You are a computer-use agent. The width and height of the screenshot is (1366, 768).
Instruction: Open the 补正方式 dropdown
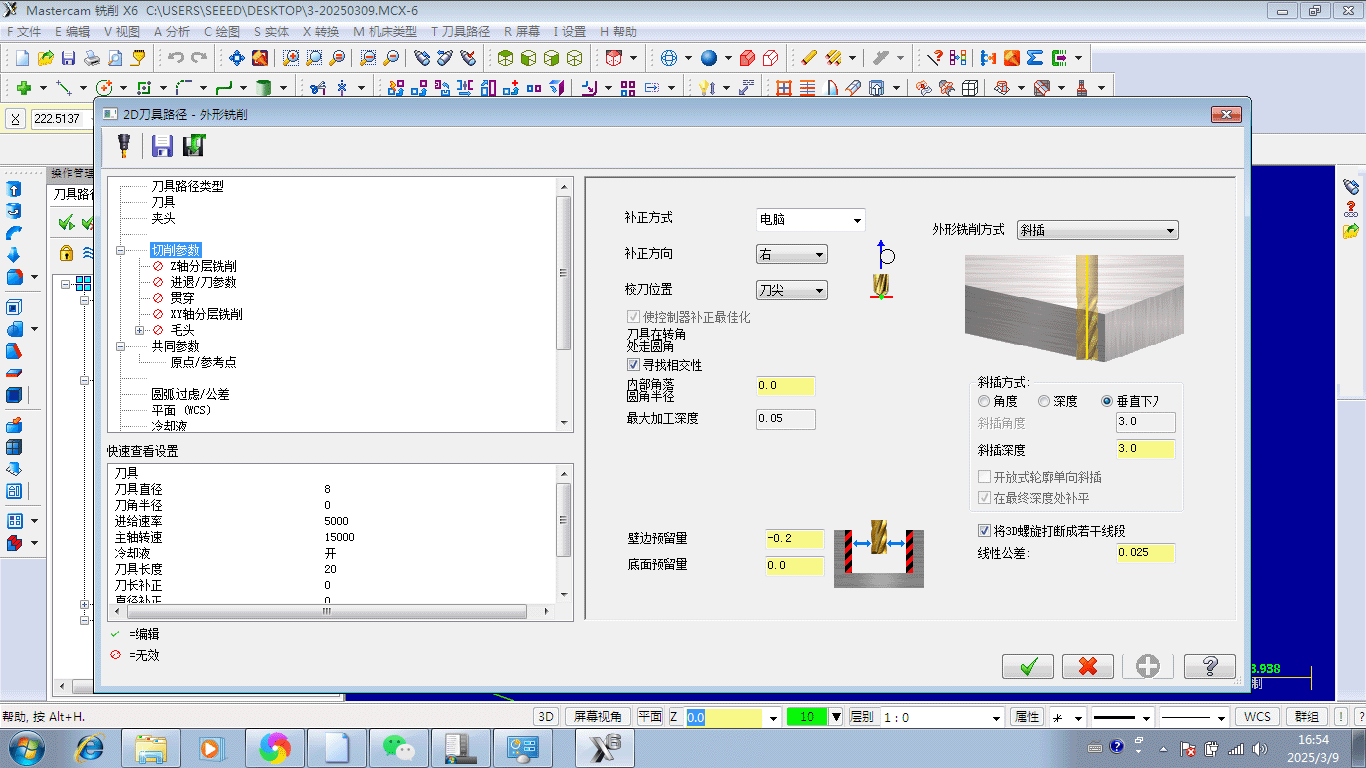coord(811,220)
